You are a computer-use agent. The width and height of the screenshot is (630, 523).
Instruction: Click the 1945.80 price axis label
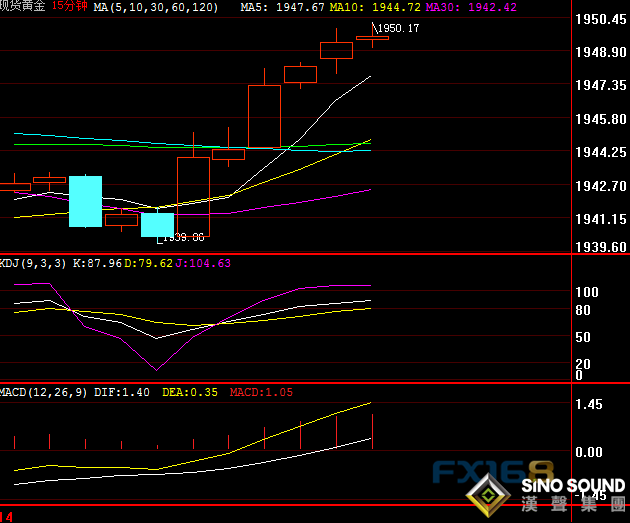tap(602, 119)
